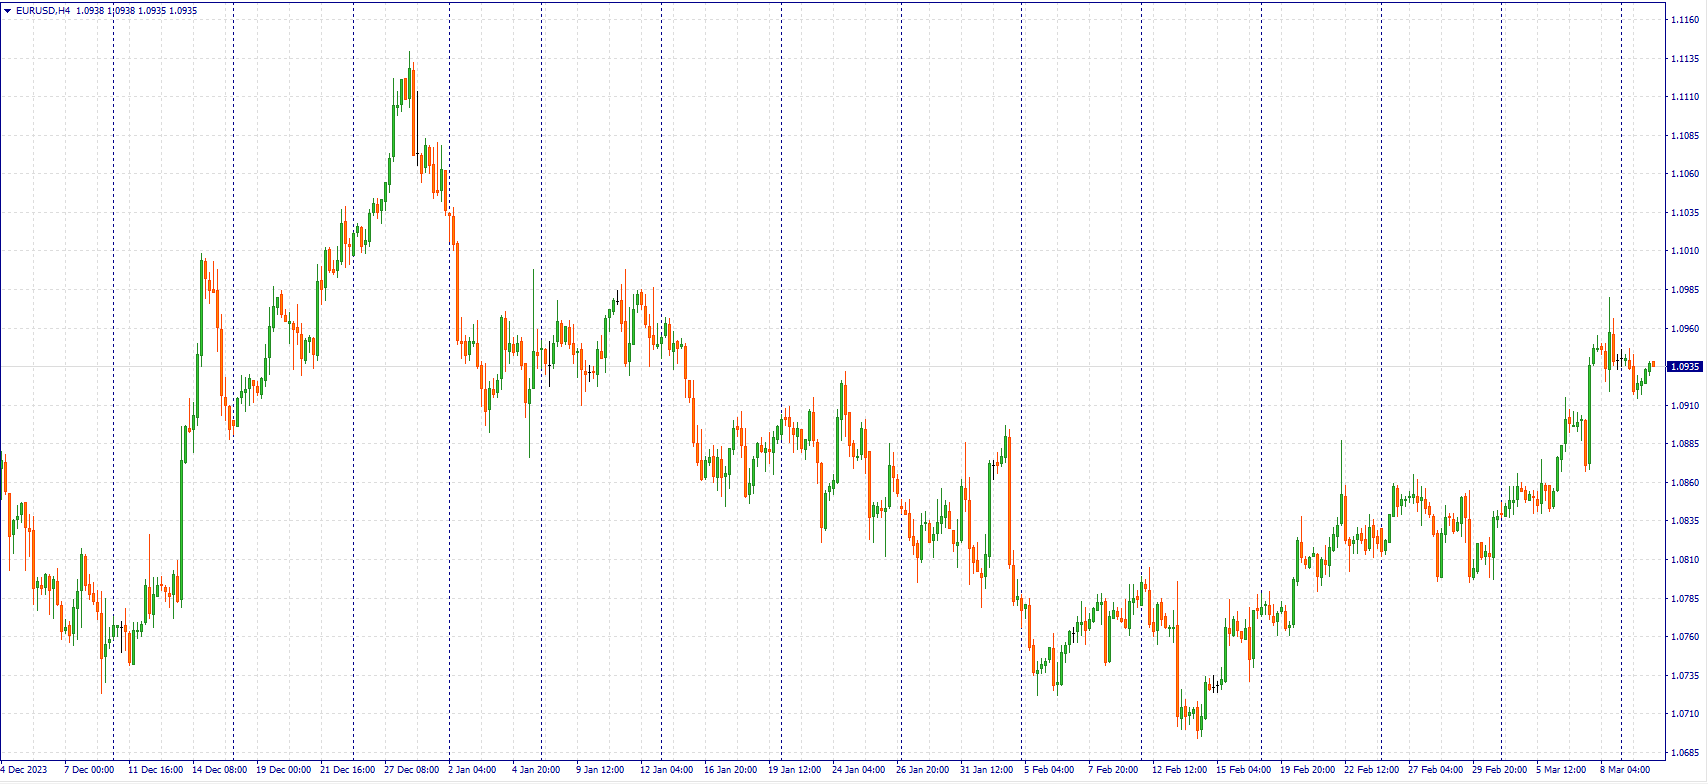
Task: Choose the 12 Jan 04:00 time label
Action: pyautogui.click(x=667, y=770)
